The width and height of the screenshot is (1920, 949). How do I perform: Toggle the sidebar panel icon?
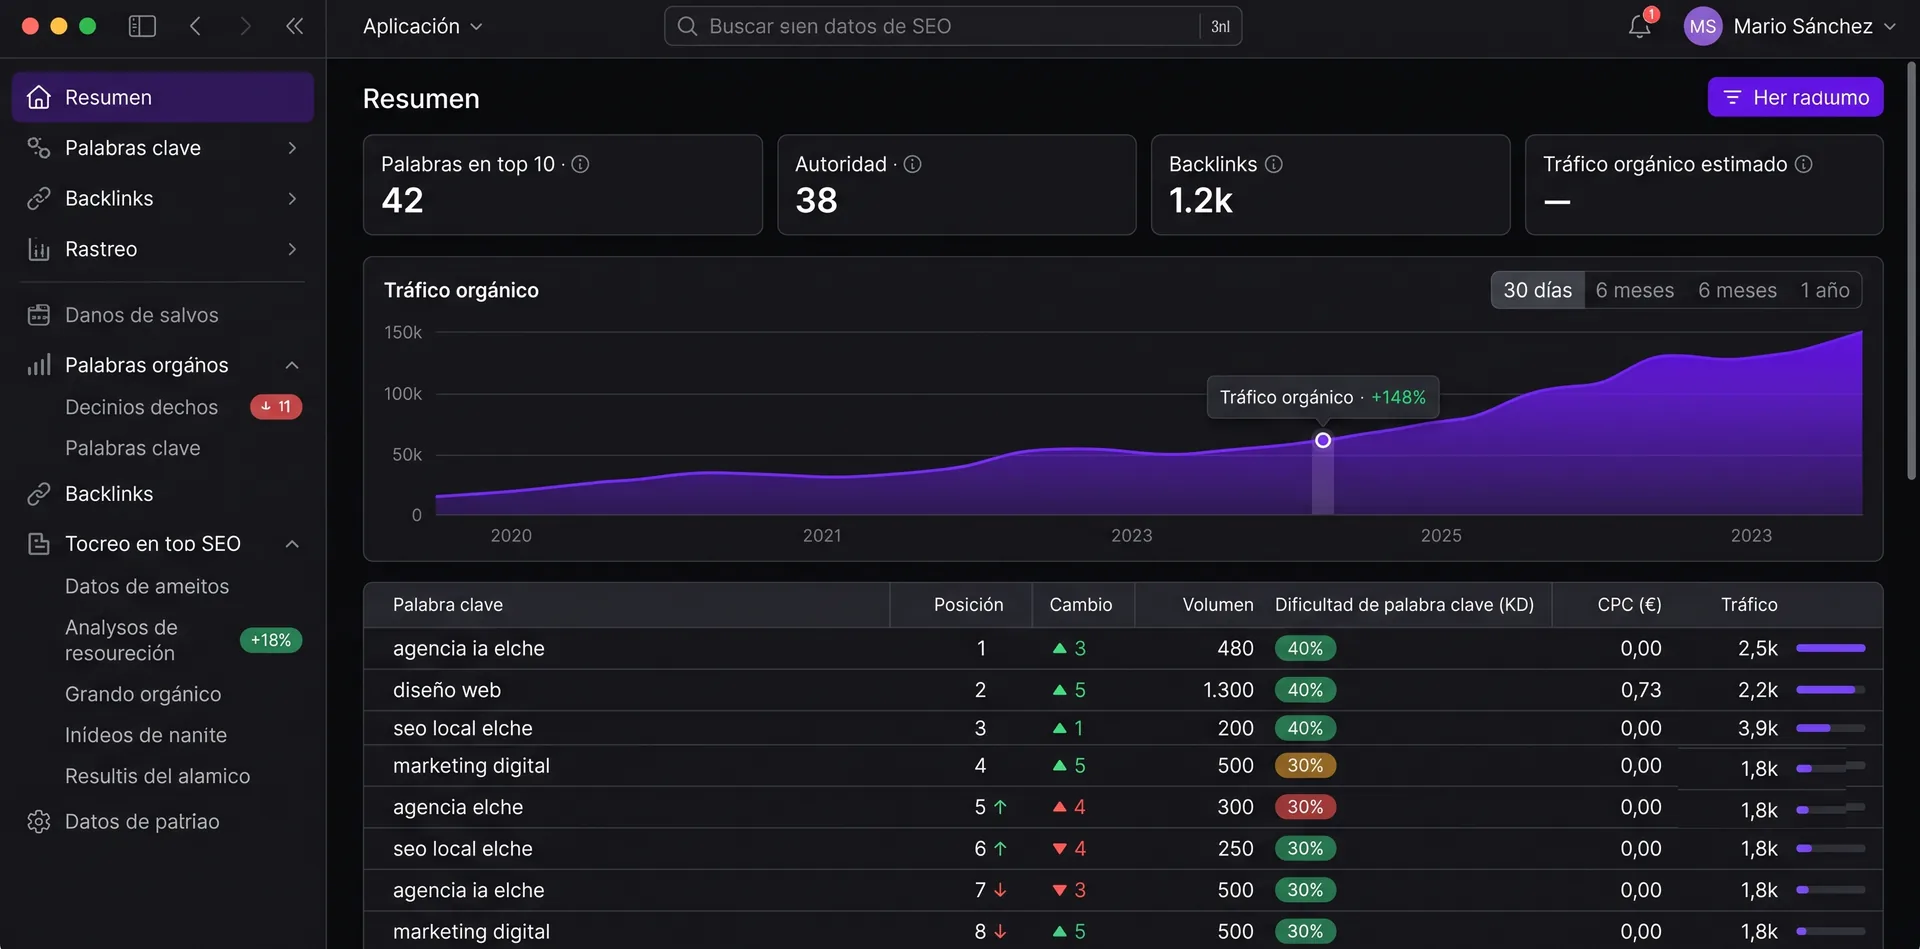pos(142,26)
